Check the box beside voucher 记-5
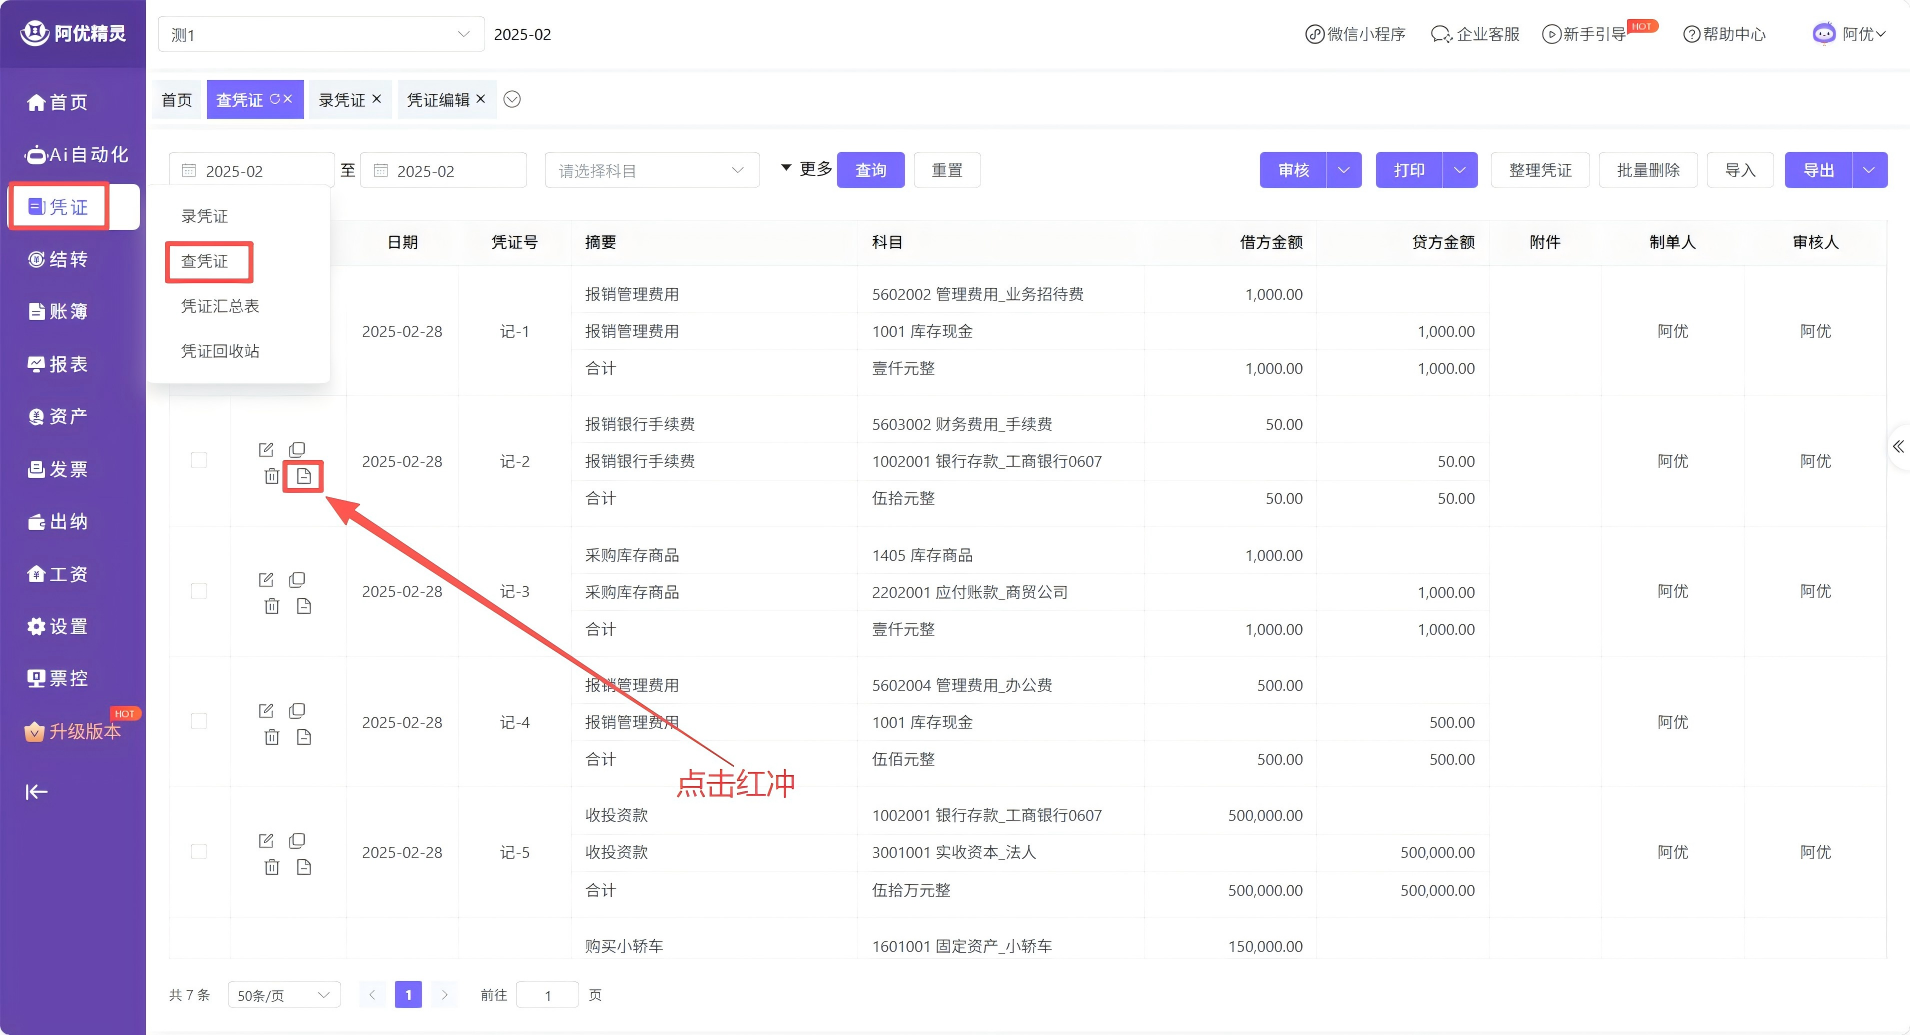The width and height of the screenshot is (1910, 1035). coord(199,851)
